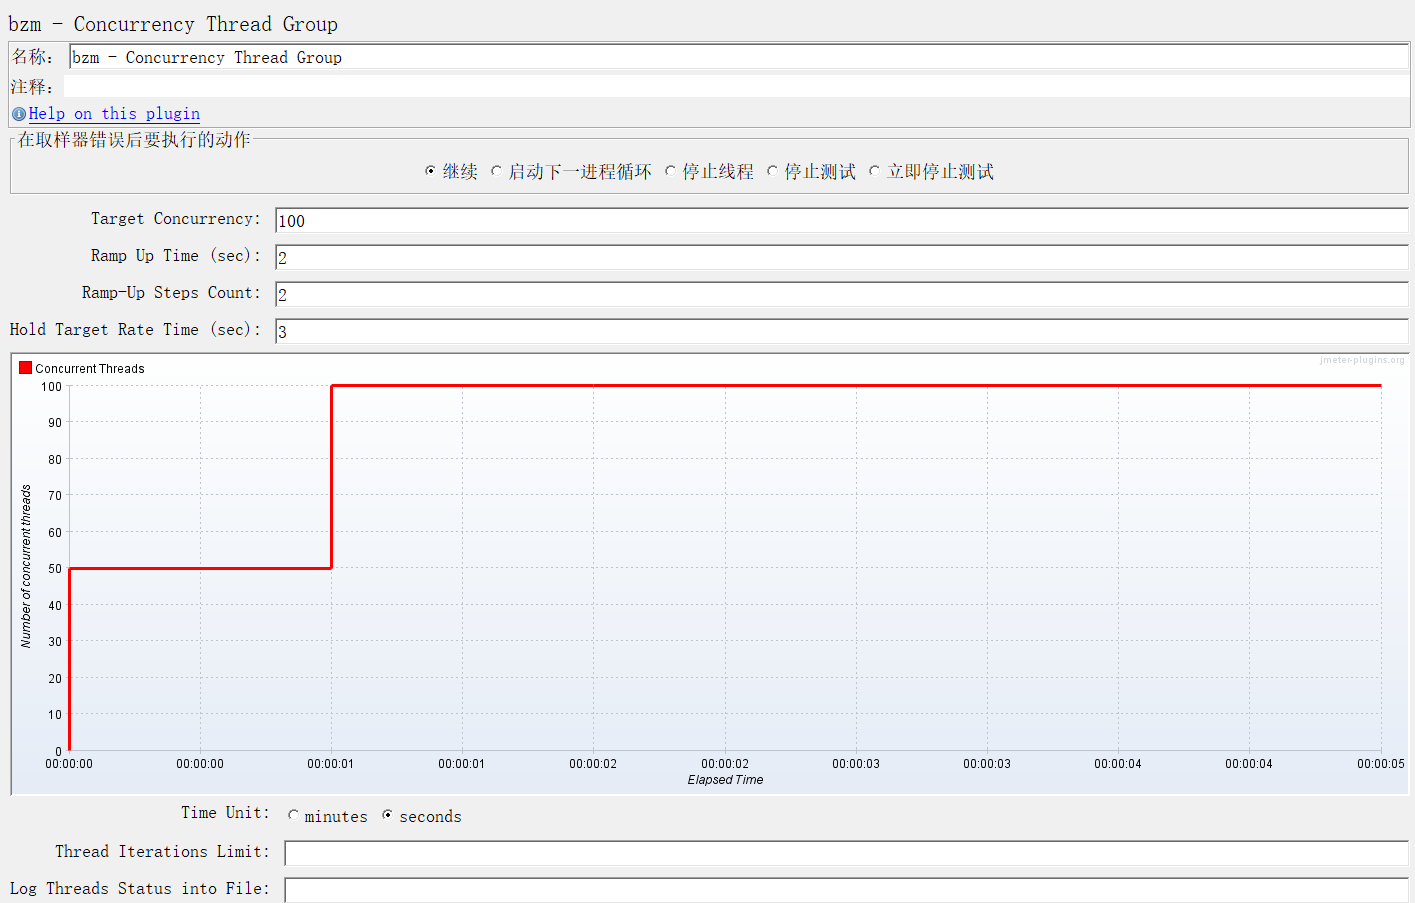Edit the Hold Target Rate Time field
This screenshot has width=1415, height=903.
pyautogui.click(x=842, y=331)
